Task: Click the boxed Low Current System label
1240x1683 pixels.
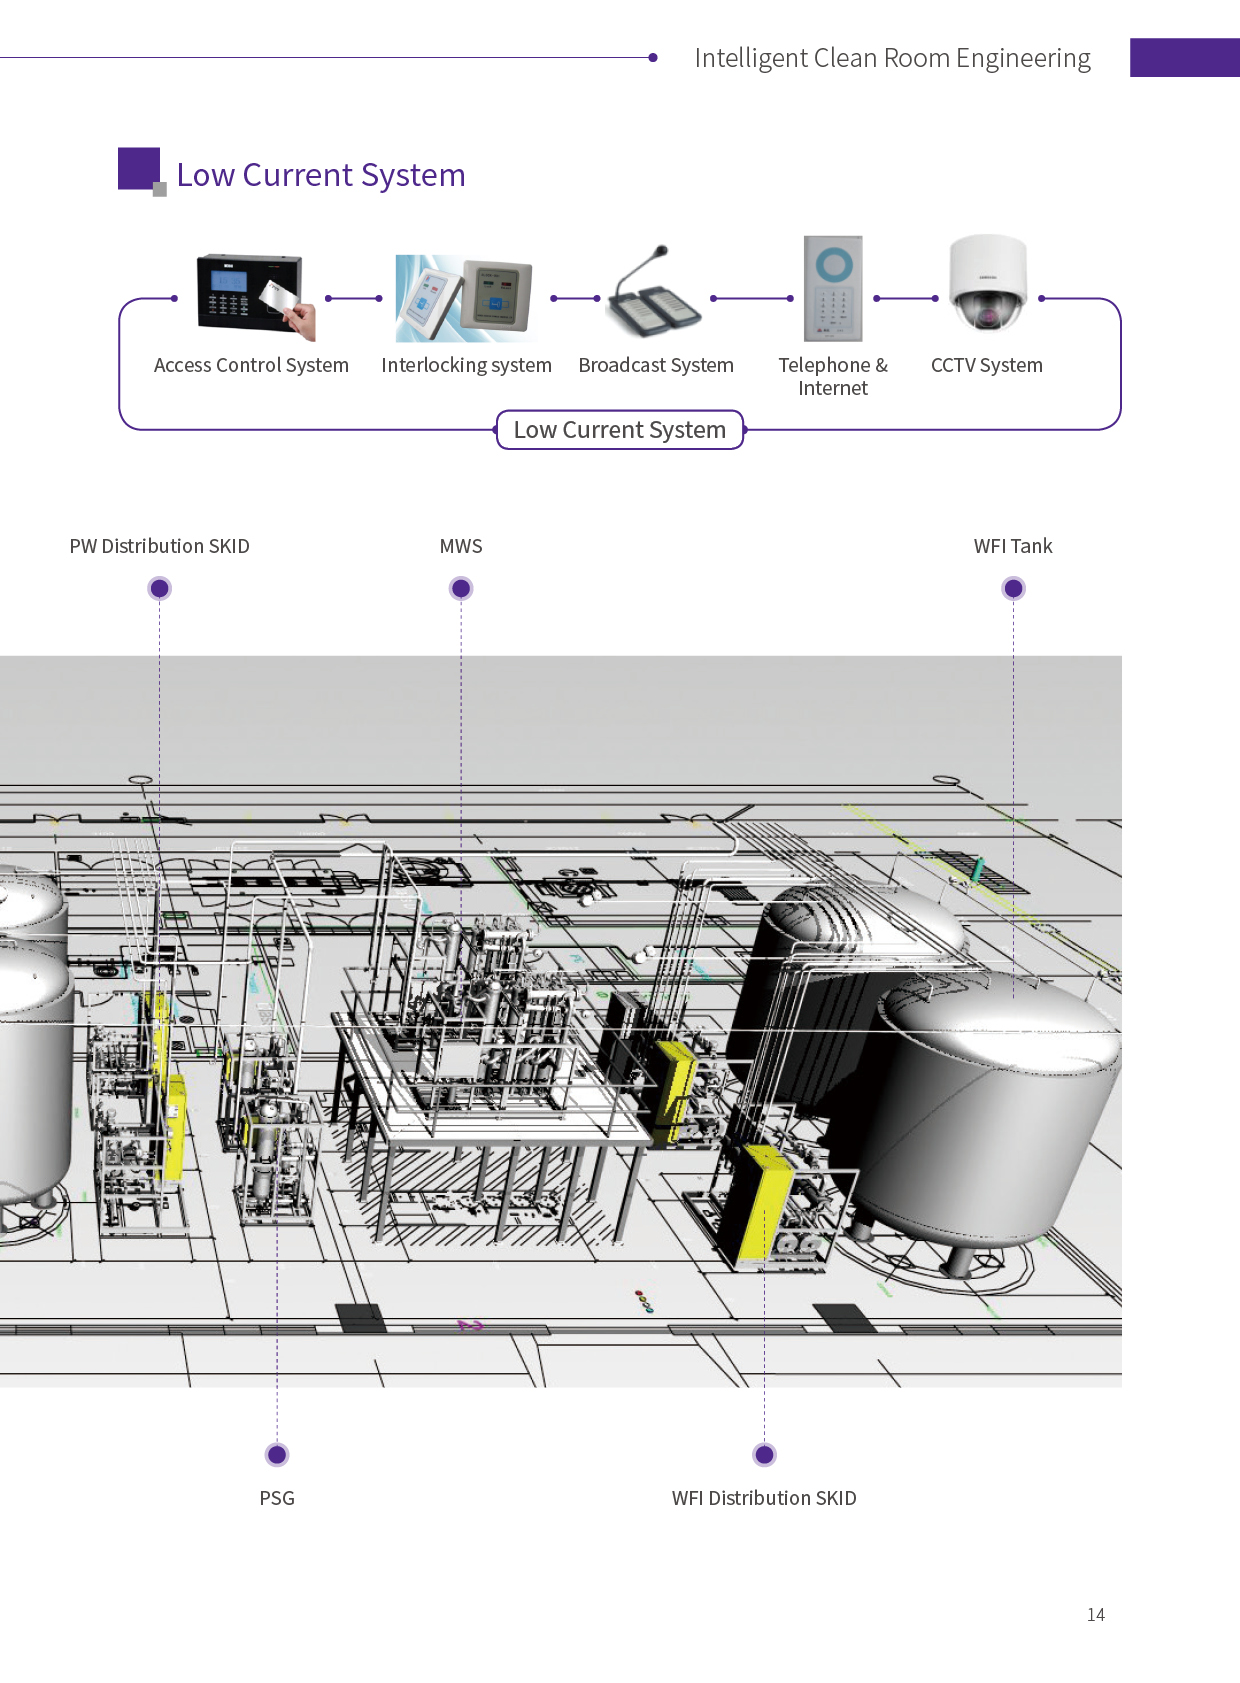Action: 619,430
